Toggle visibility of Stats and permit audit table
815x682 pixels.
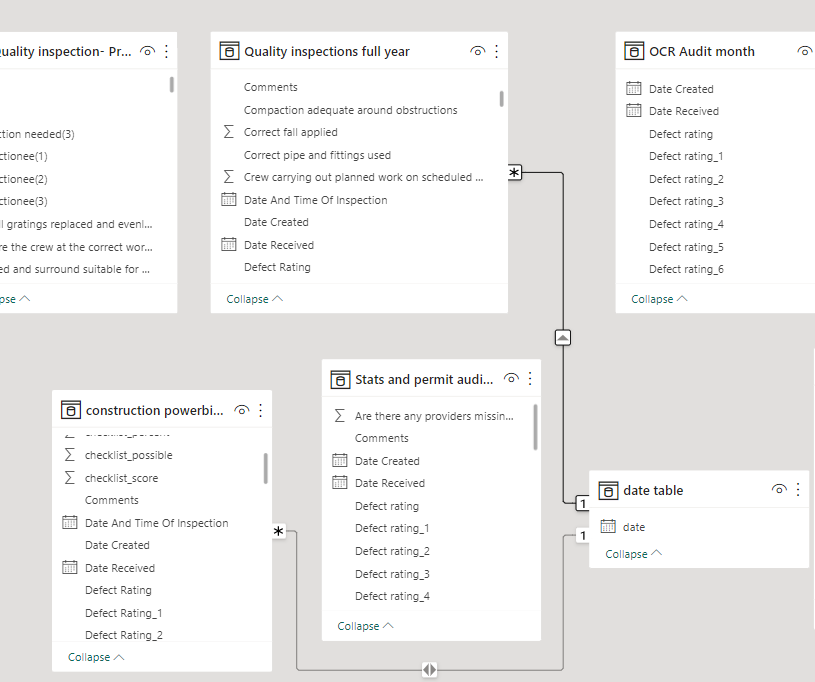pos(511,378)
